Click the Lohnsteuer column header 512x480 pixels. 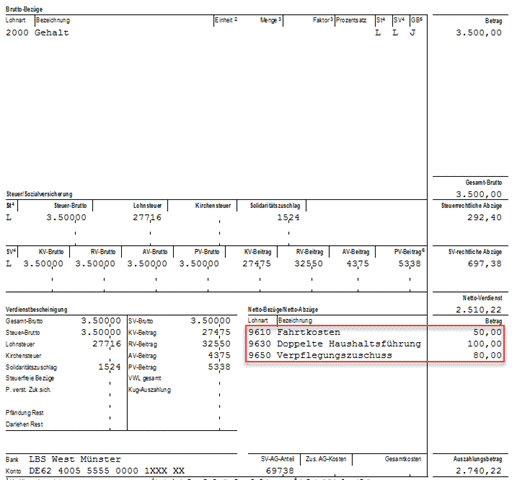pos(147,206)
